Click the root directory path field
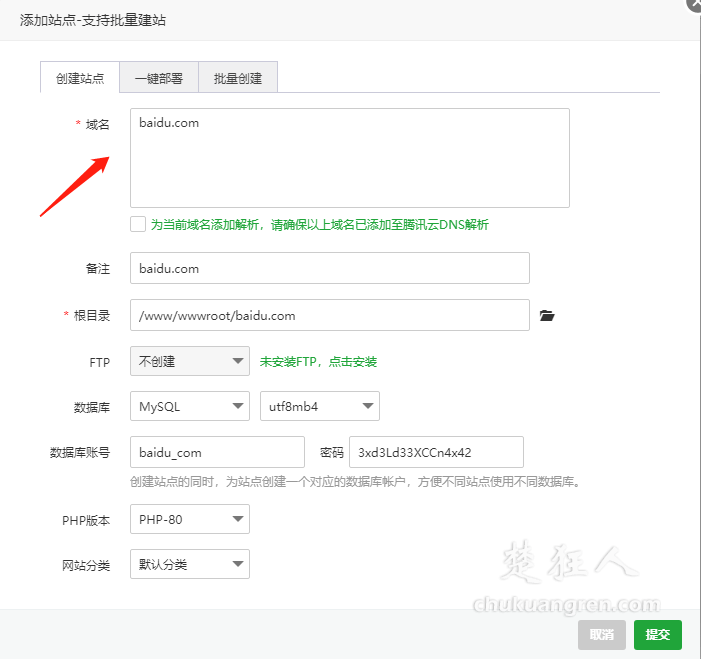The image size is (701, 659). coord(329,315)
